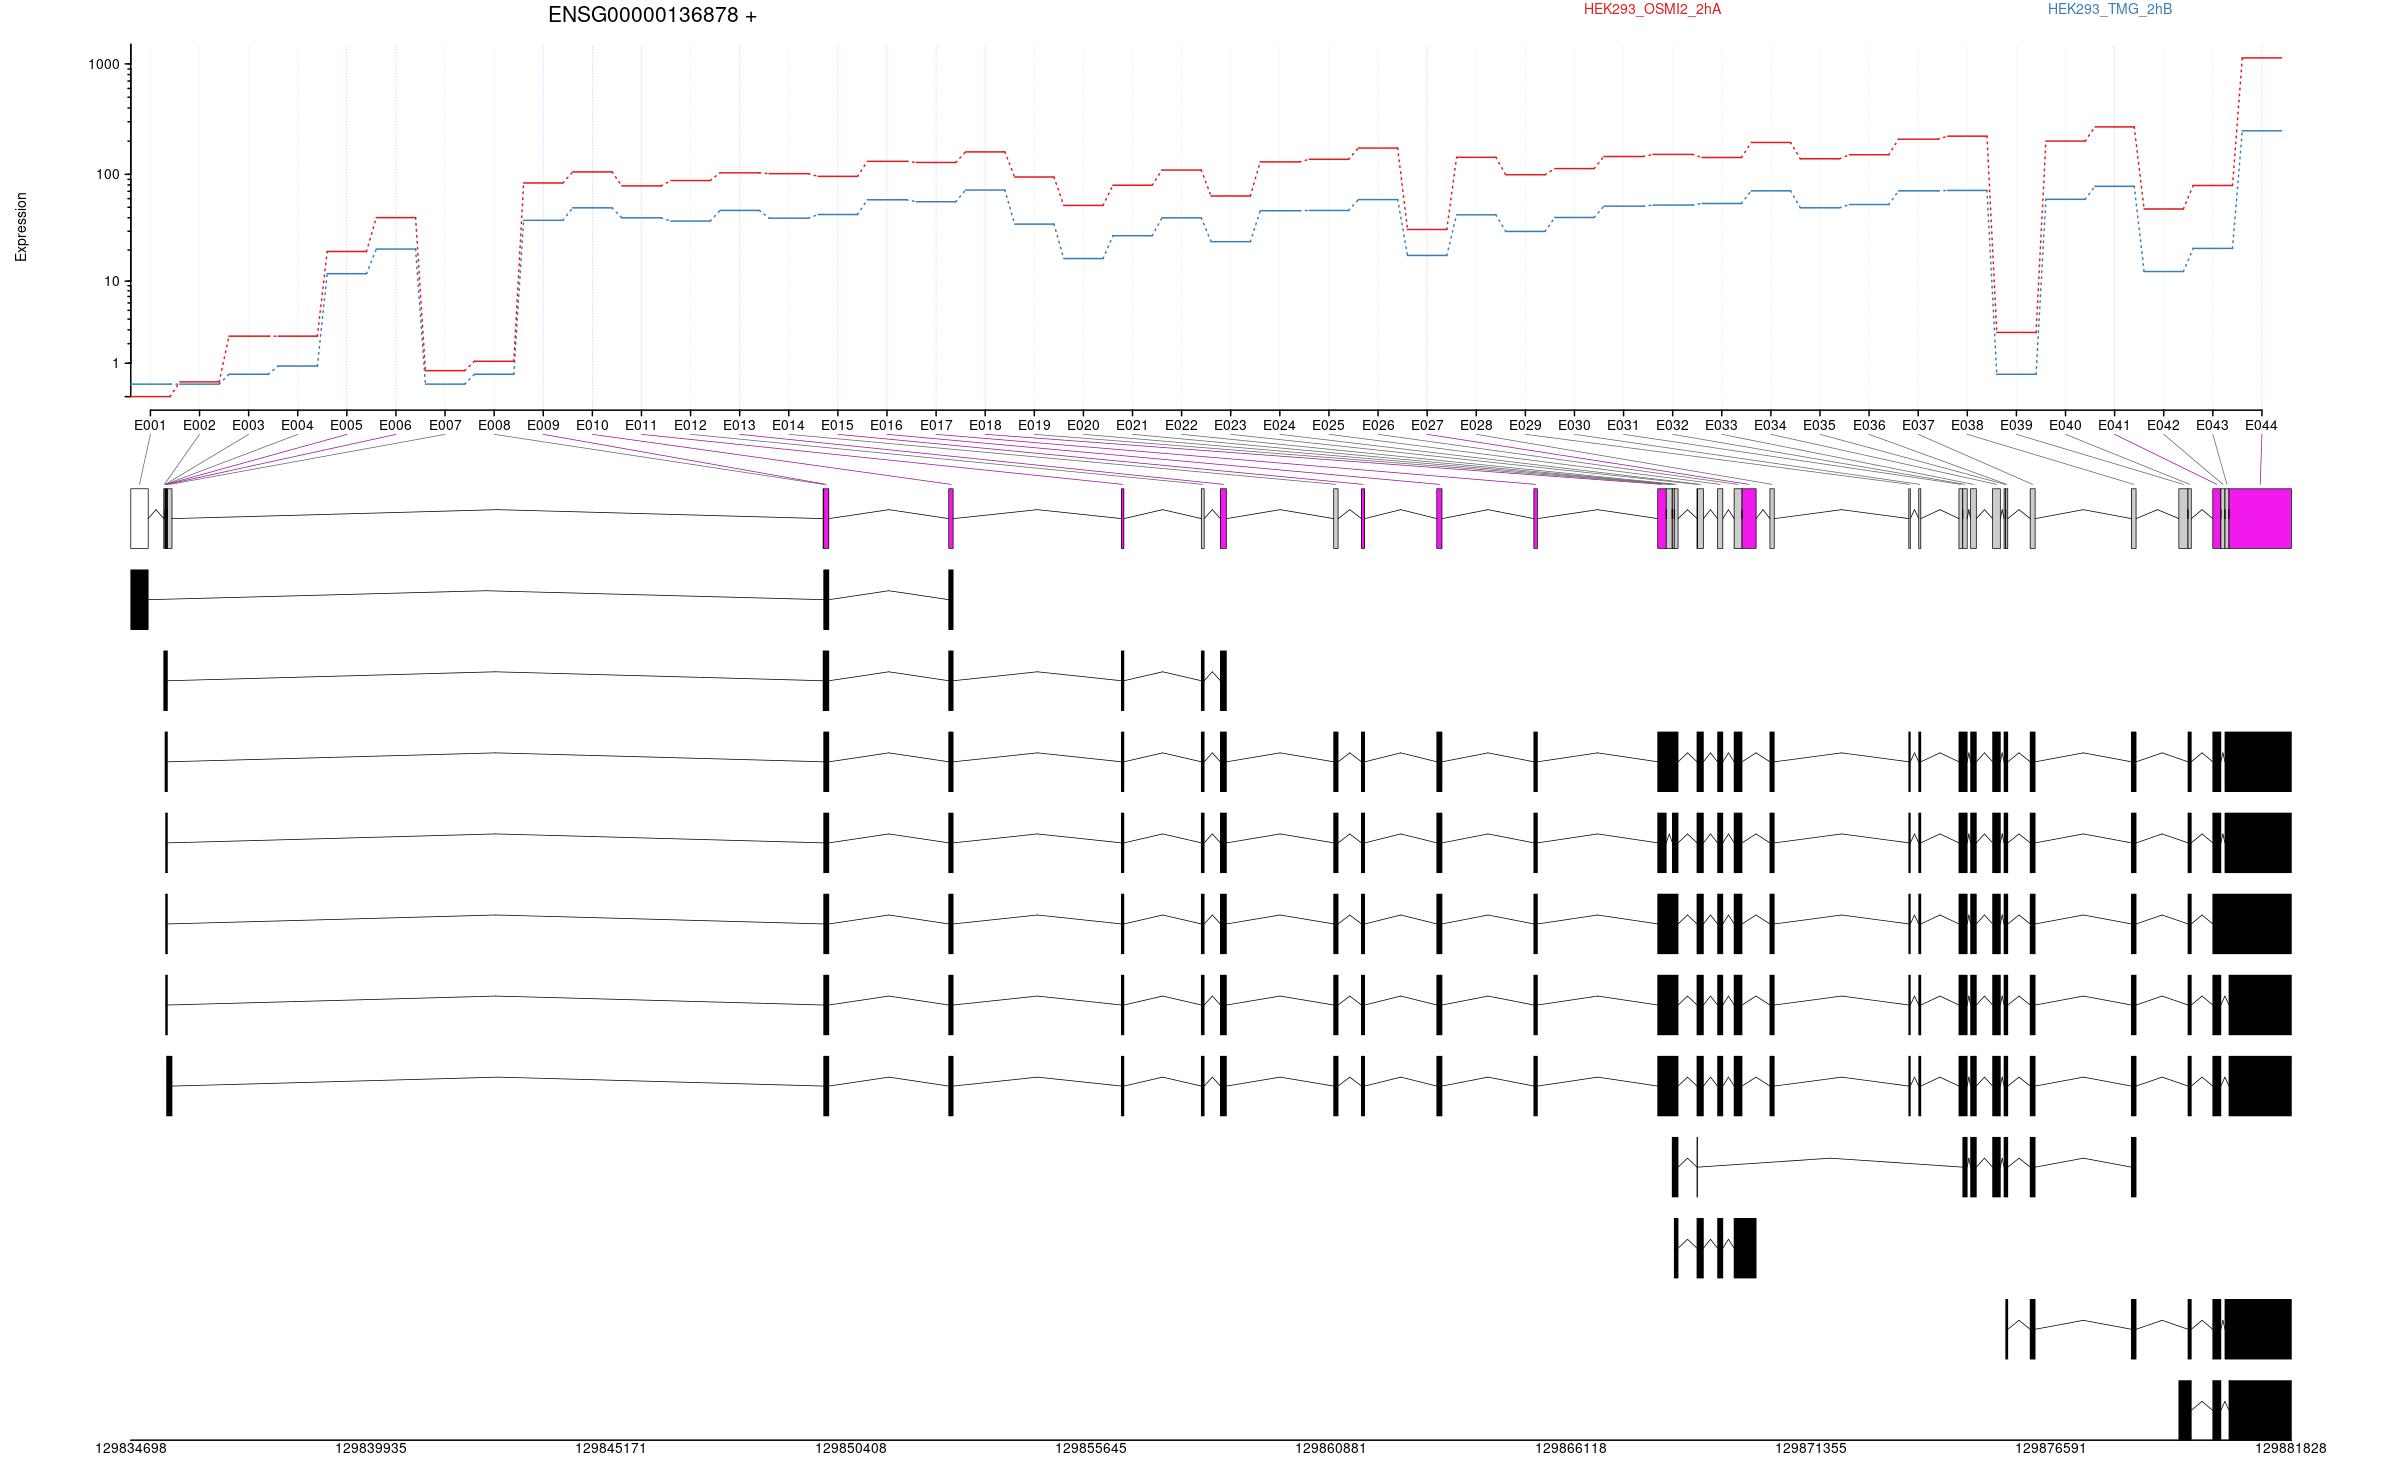Click exon label E039
Screen dimensions: 2400x1470
pos(2016,425)
